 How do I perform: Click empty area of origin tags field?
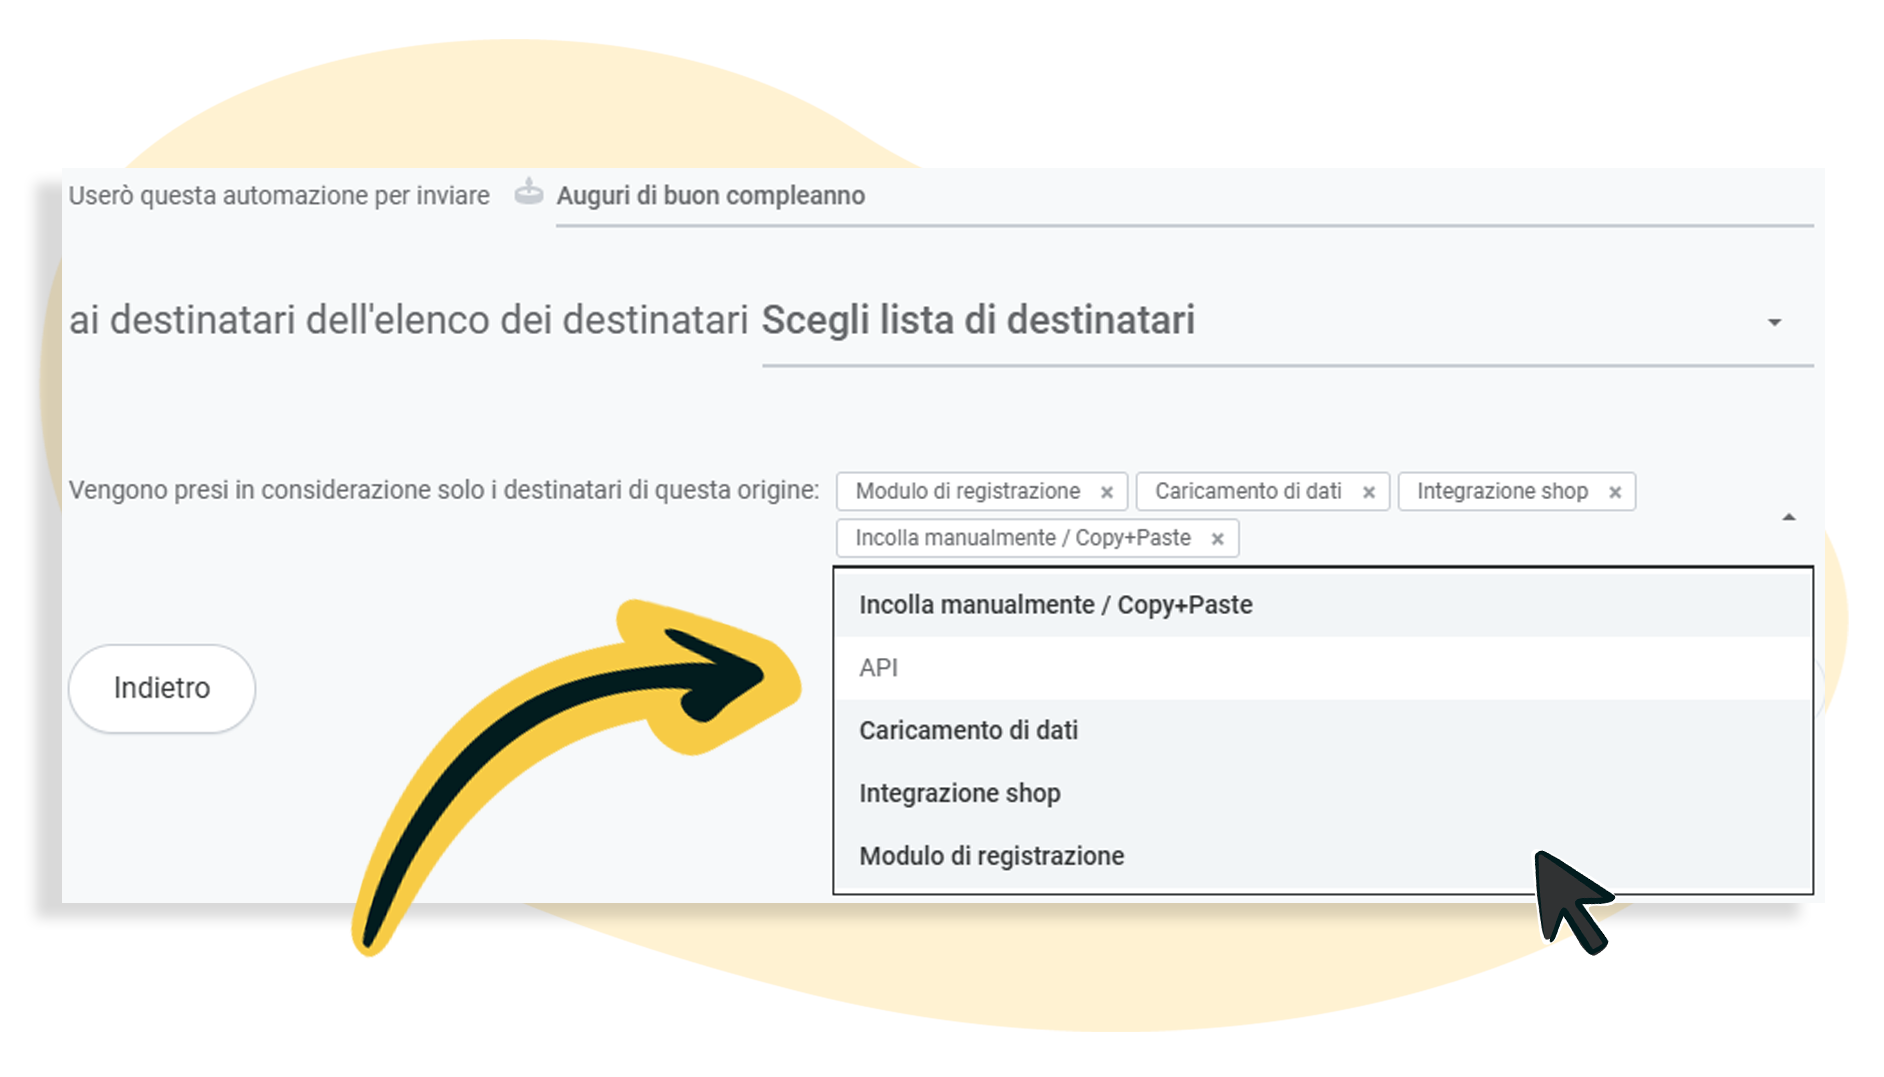click(x=1500, y=539)
